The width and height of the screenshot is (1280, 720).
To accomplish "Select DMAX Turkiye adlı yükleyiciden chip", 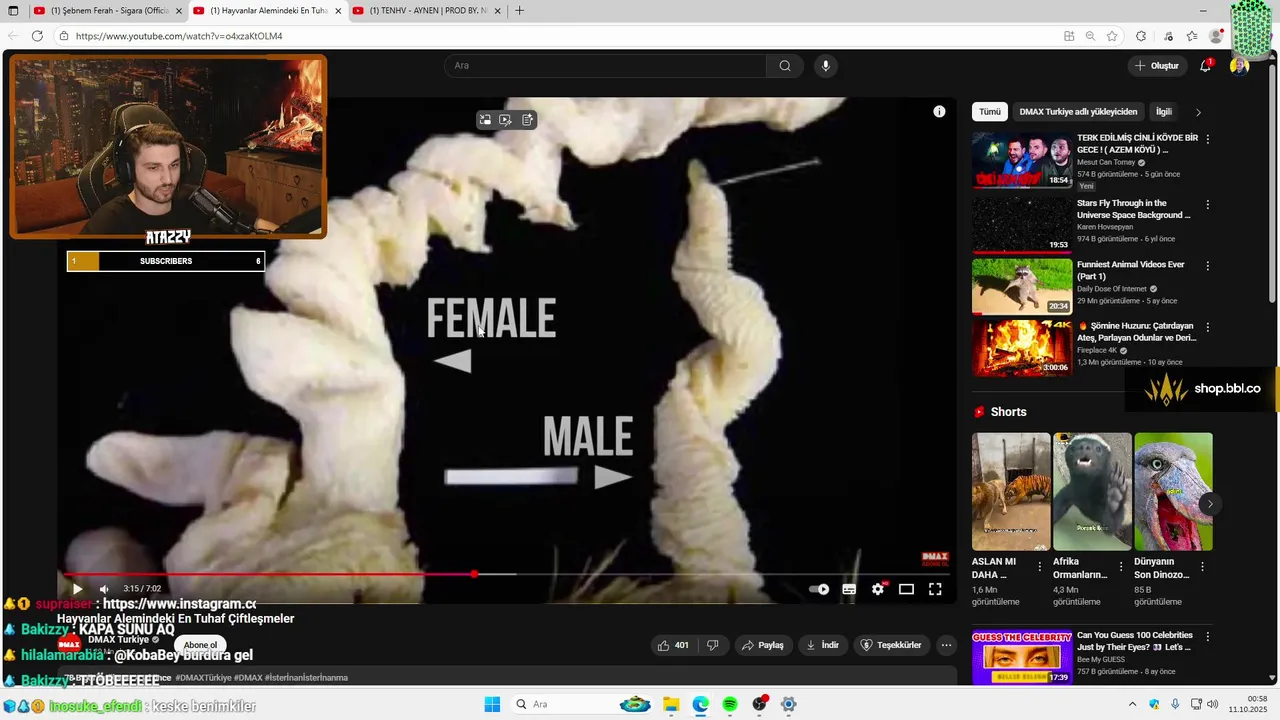I will (x=1078, y=112).
